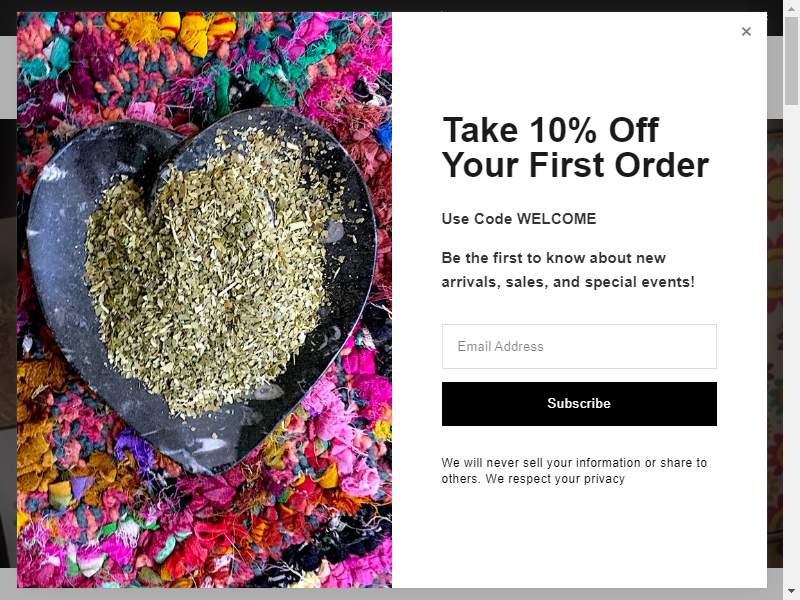
Task: Click the 'We will never sell' privacy note
Action: [x=574, y=463]
